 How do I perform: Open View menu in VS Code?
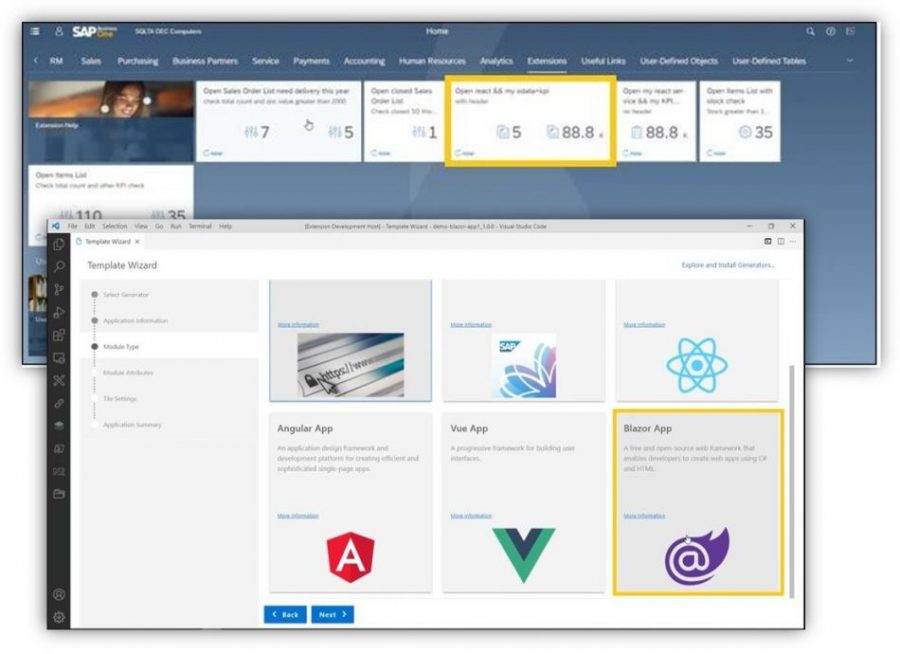tap(141, 226)
